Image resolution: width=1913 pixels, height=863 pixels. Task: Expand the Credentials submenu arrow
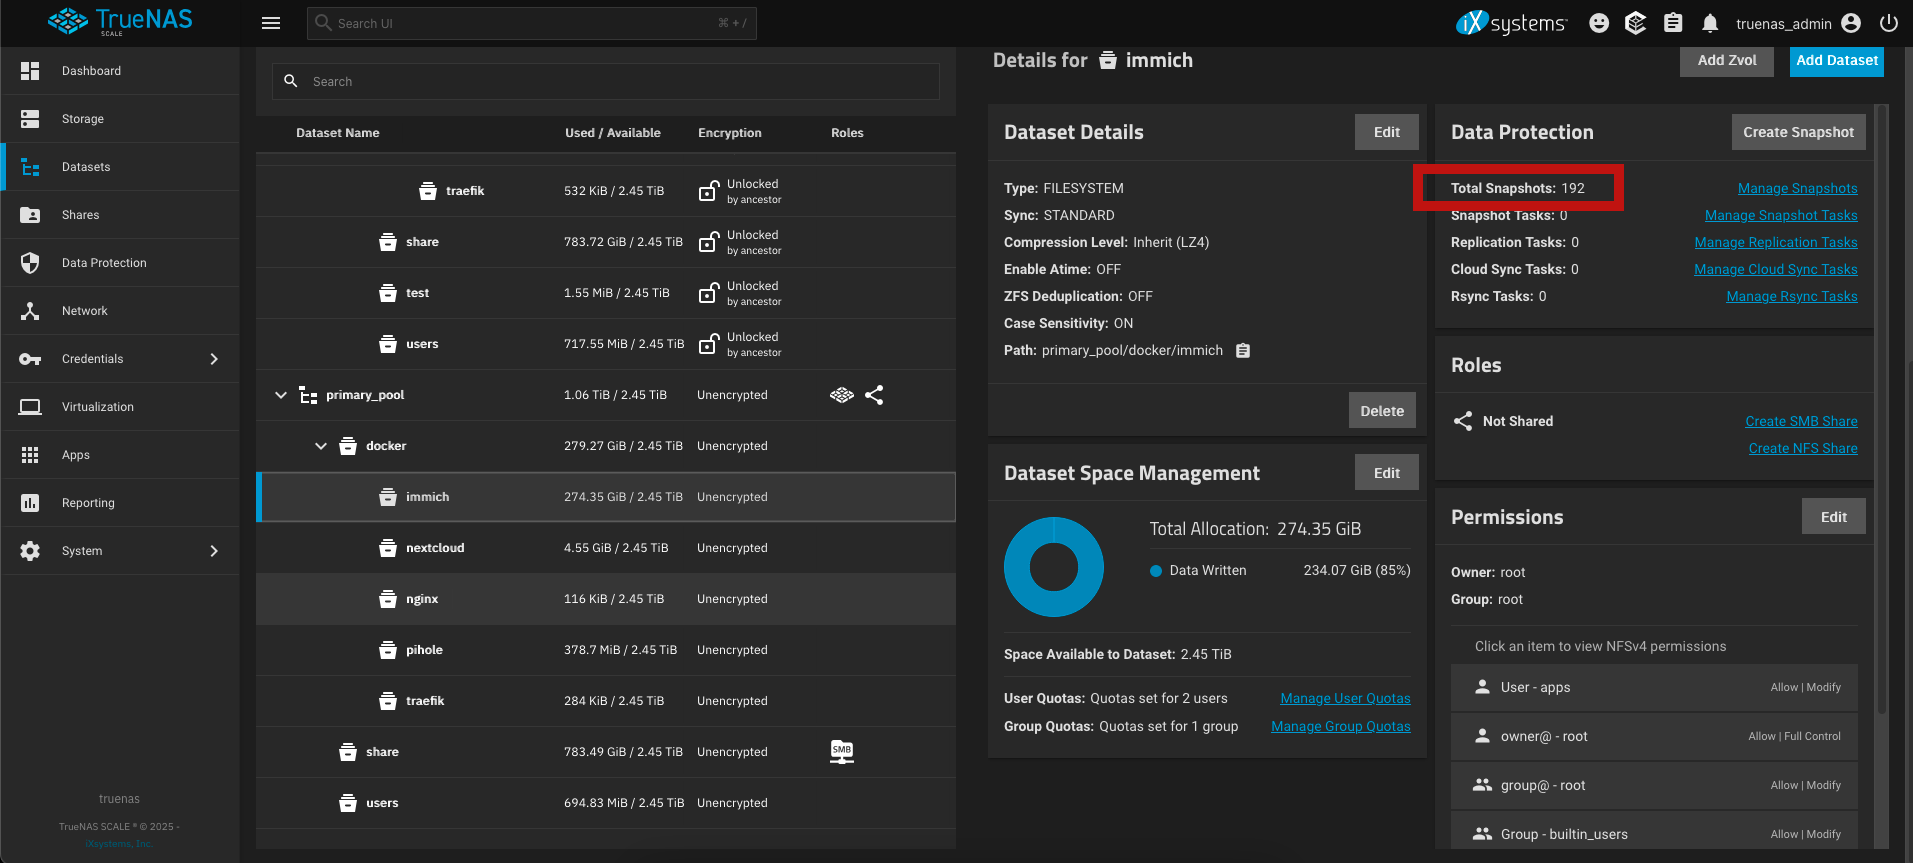[214, 359]
